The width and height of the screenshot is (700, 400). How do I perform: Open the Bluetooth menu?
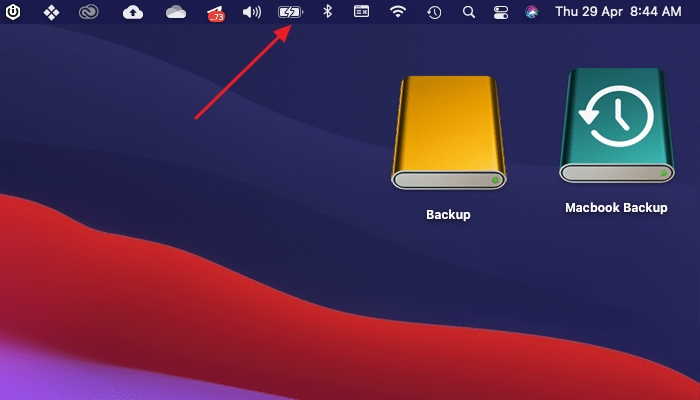pyautogui.click(x=328, y=12)
